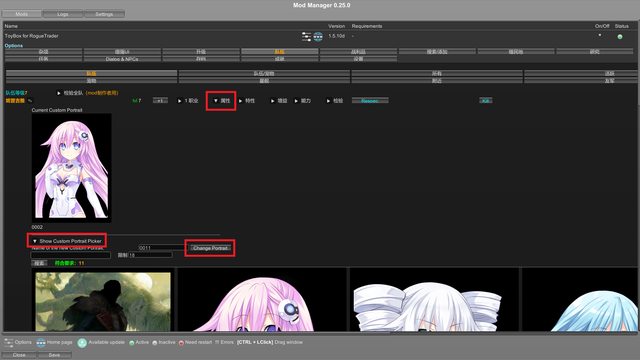Screen dimensions: 640x360
Task: Collapse the 属性 disclosure triangle
Action: [x=216, y=101]
